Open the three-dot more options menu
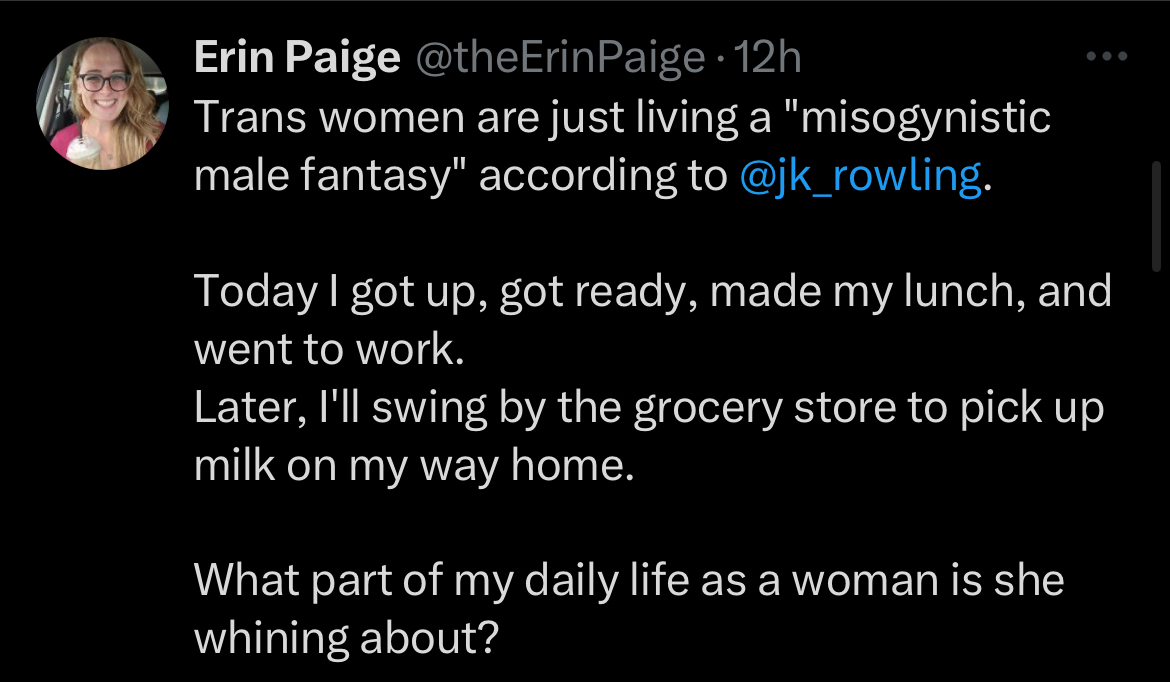The height and width of the screenshot is (682, 1170). [x=1107, y=56]
